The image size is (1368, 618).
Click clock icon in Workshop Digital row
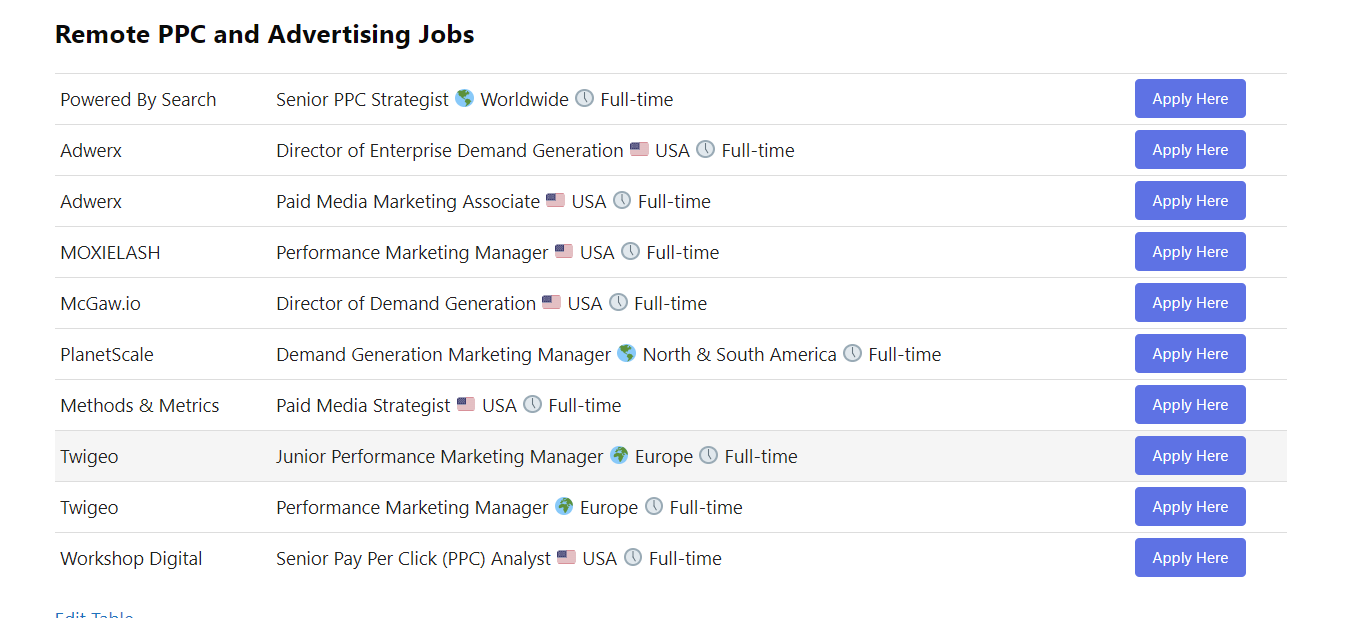633,557
